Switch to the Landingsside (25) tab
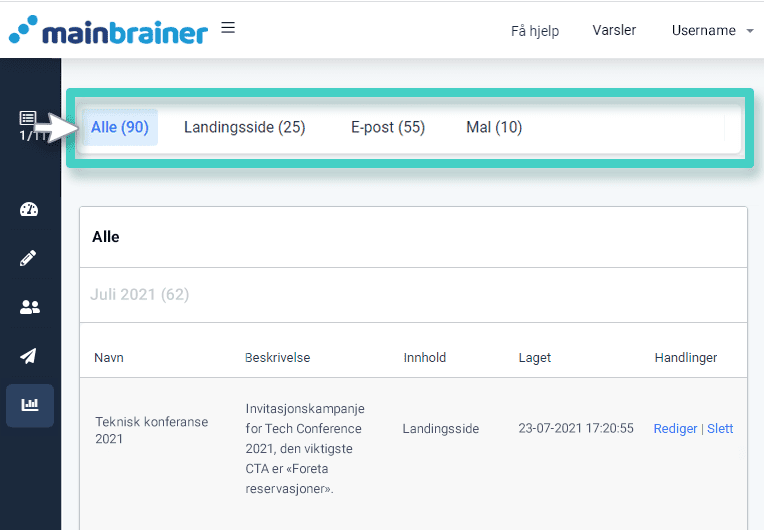This screenshot has width=764, height=530. tap(245, 127)
